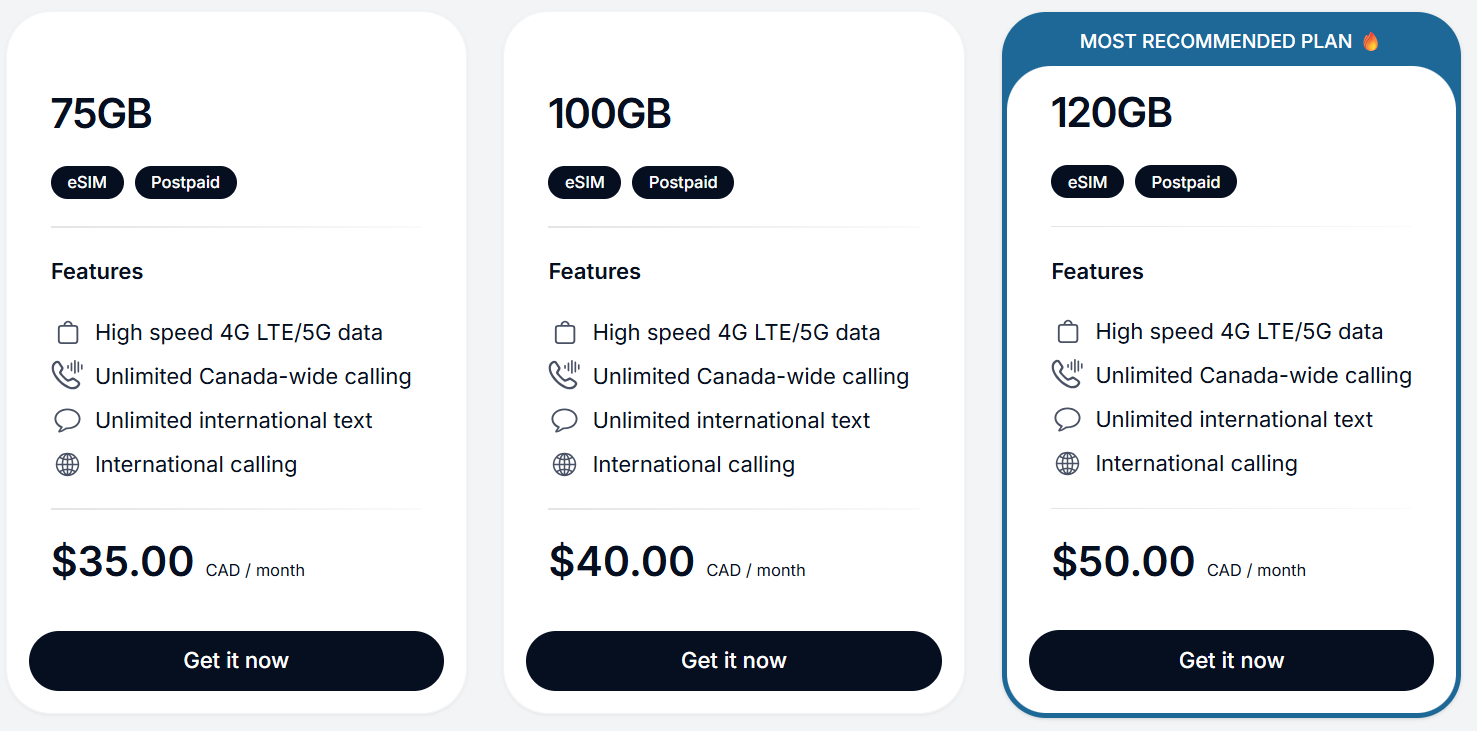Select the Postpaid tag on 120GB plan
Image resolution: width=1477 pixels, height=731 pixels.
tap(1185, 183)
